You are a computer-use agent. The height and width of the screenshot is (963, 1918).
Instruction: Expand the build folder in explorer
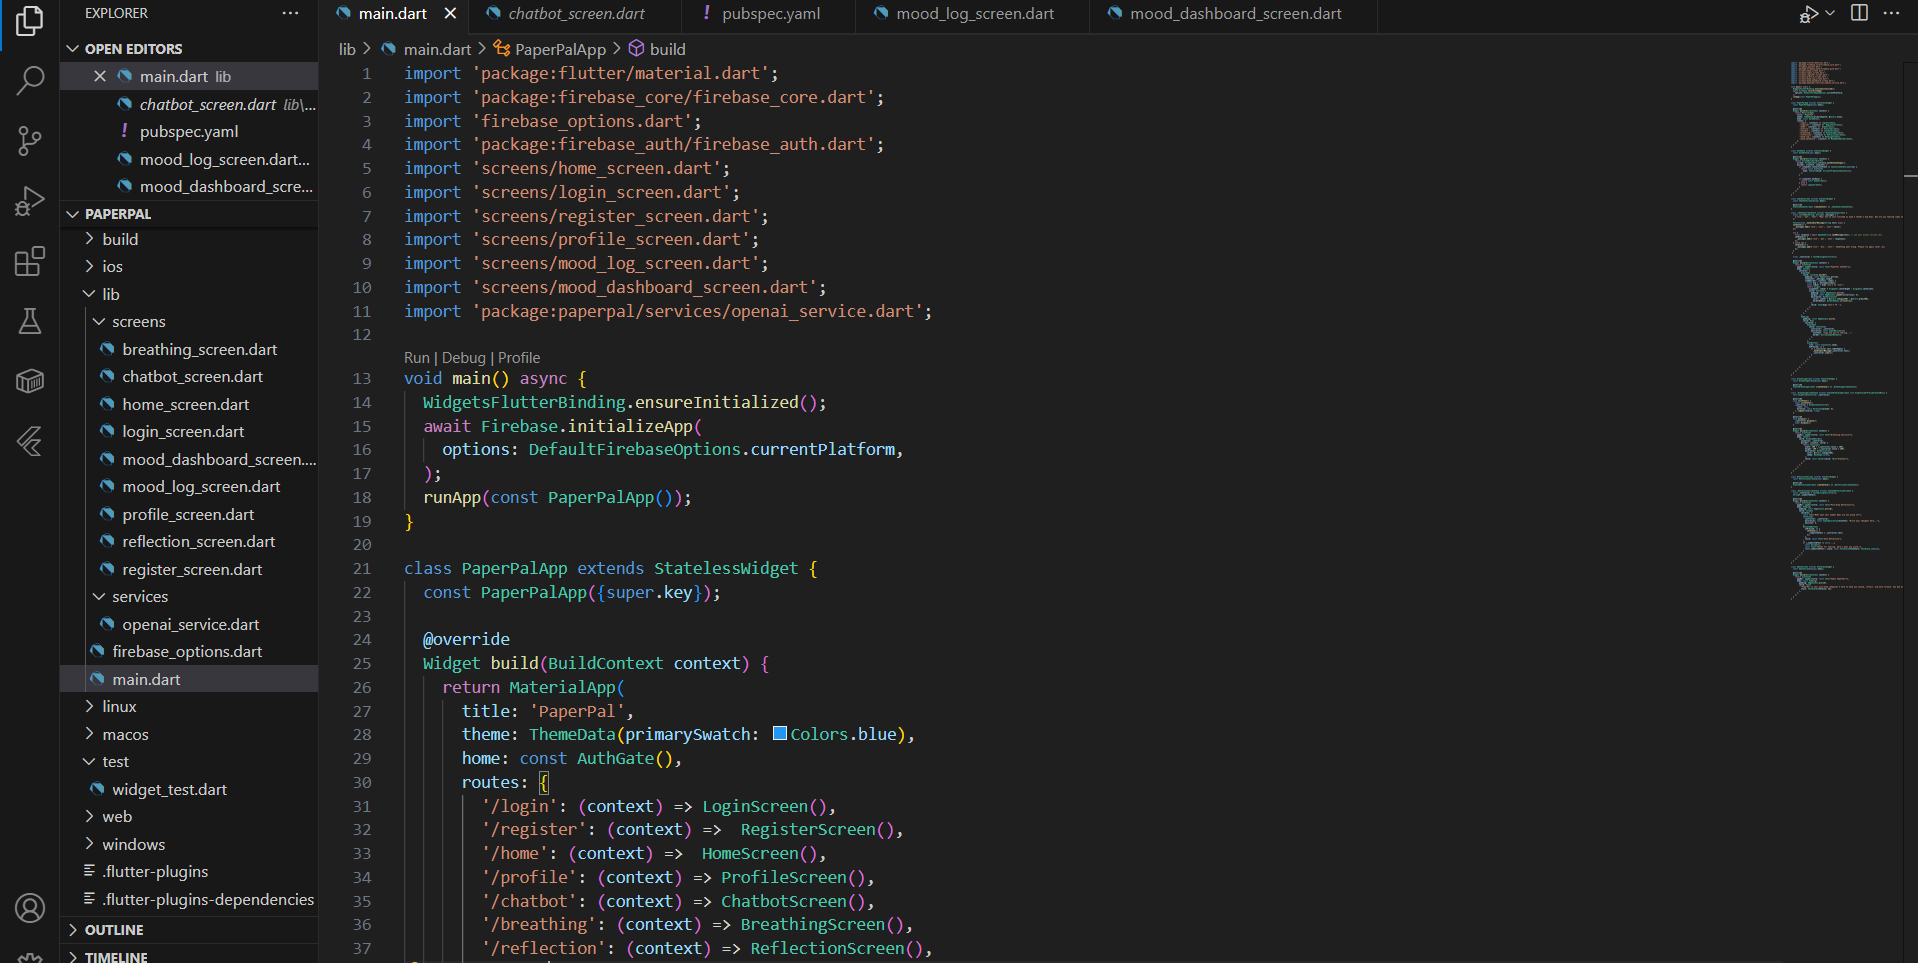tap(90, 239)
